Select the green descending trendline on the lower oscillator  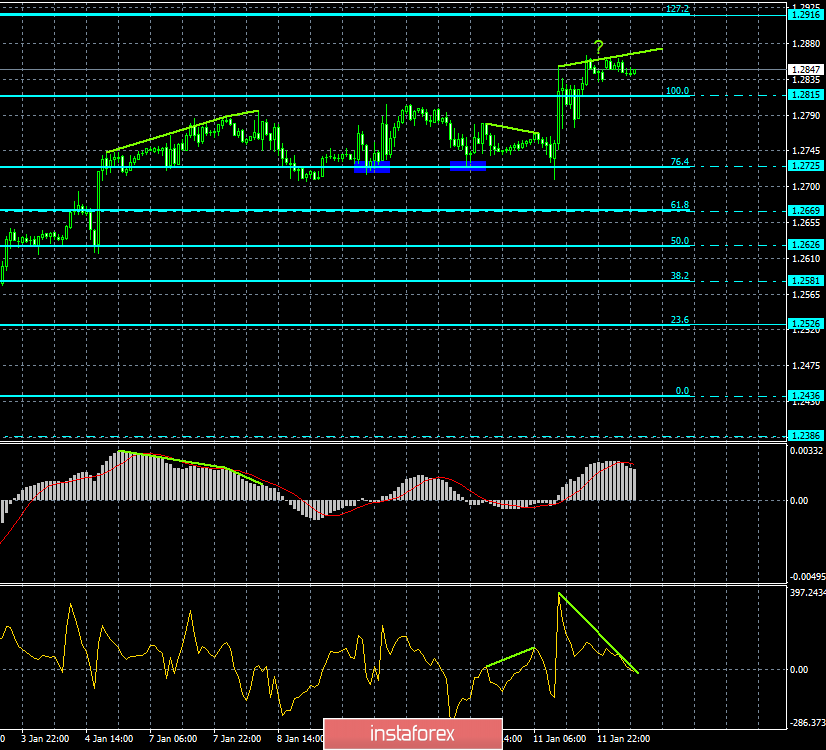[598, 633]
